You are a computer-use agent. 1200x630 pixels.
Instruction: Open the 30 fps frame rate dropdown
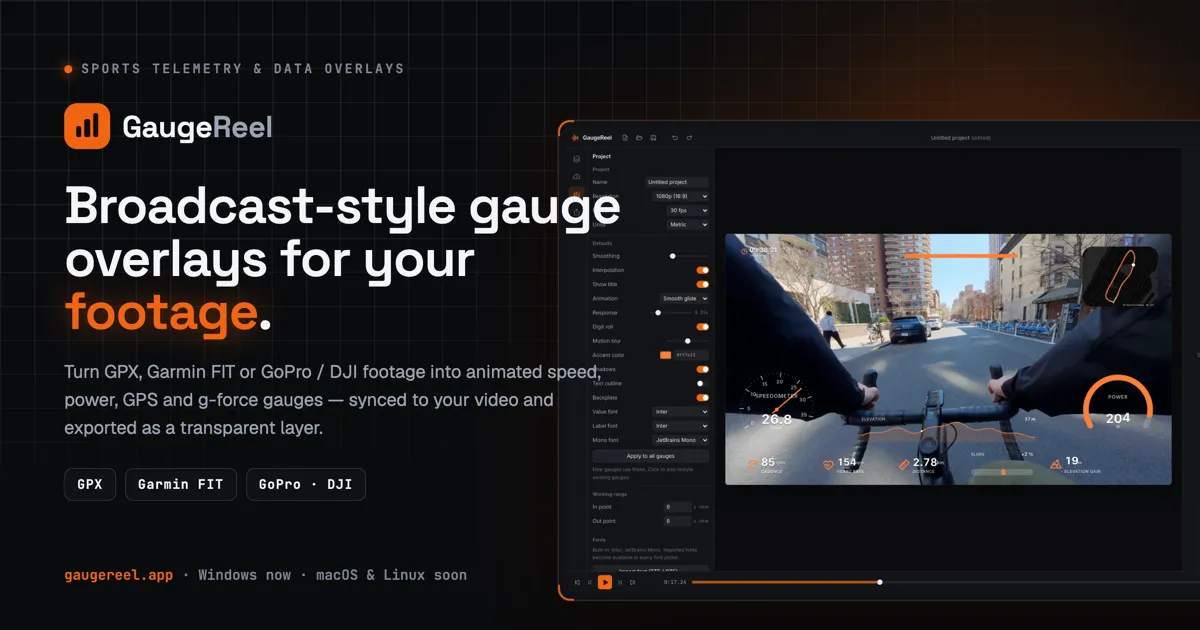click(688, 210)
